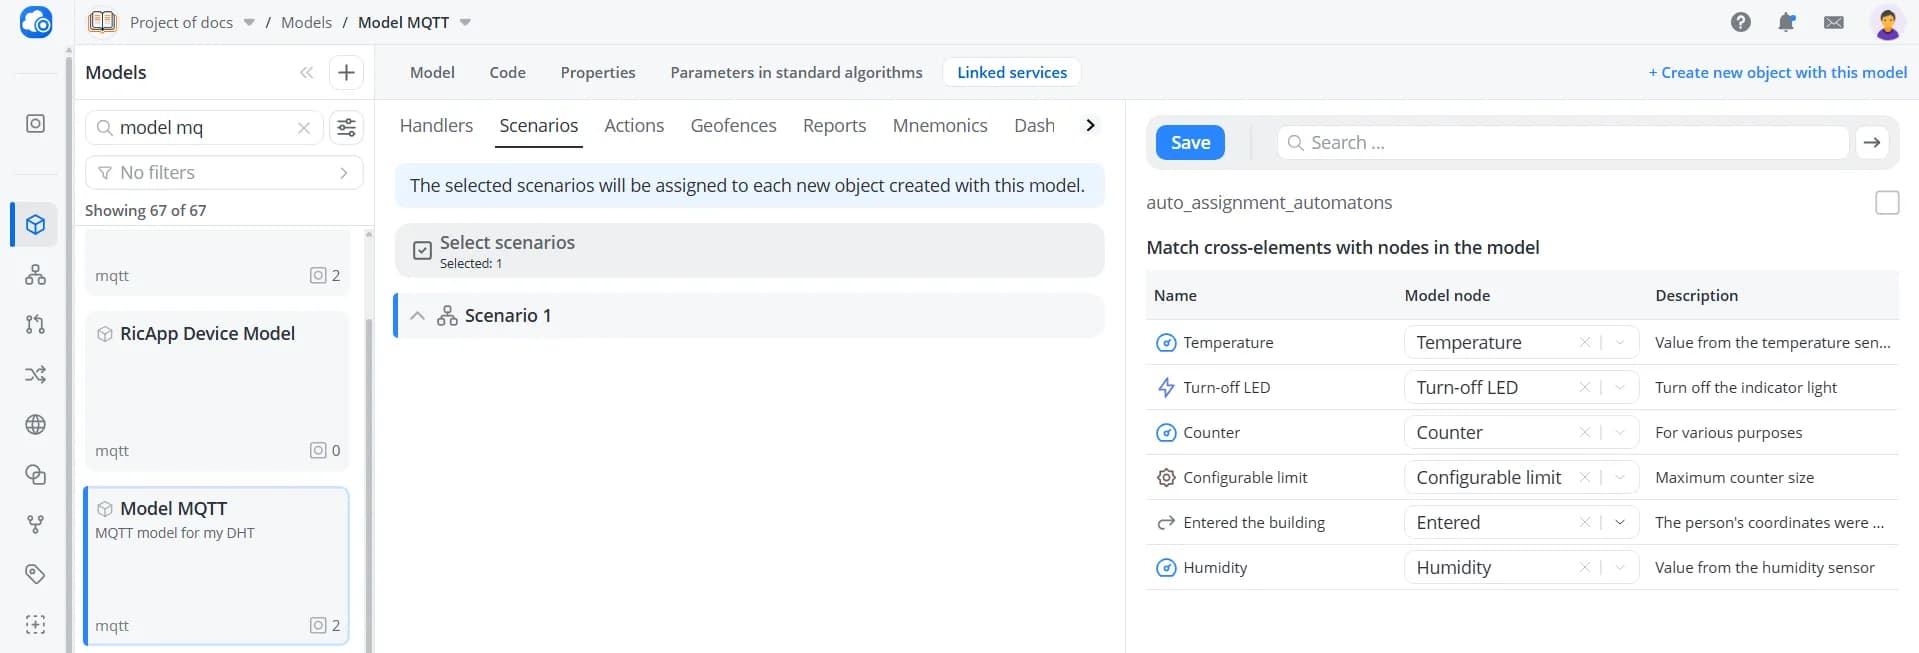Click the Scenario 1 automaton icon

point(447,316)
